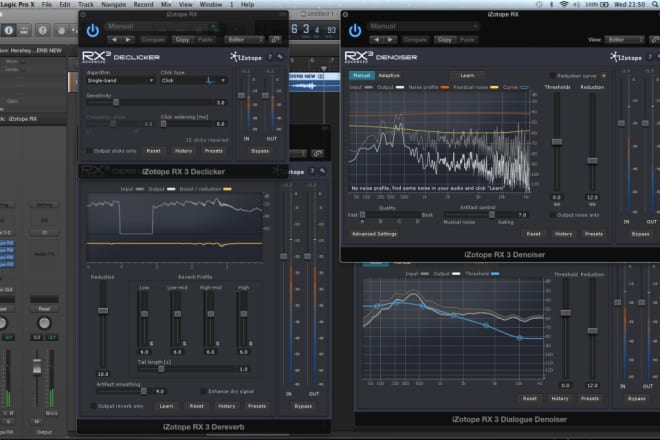Go to previous preset in Declicker header
The image size is (660, 440).
coord(114,40)
